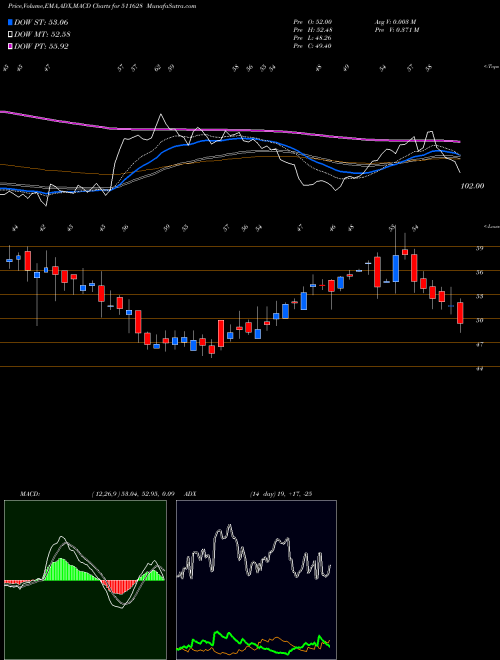Click the white DOW MT legend swatch
500x660 pixels.
click(11, 34)
